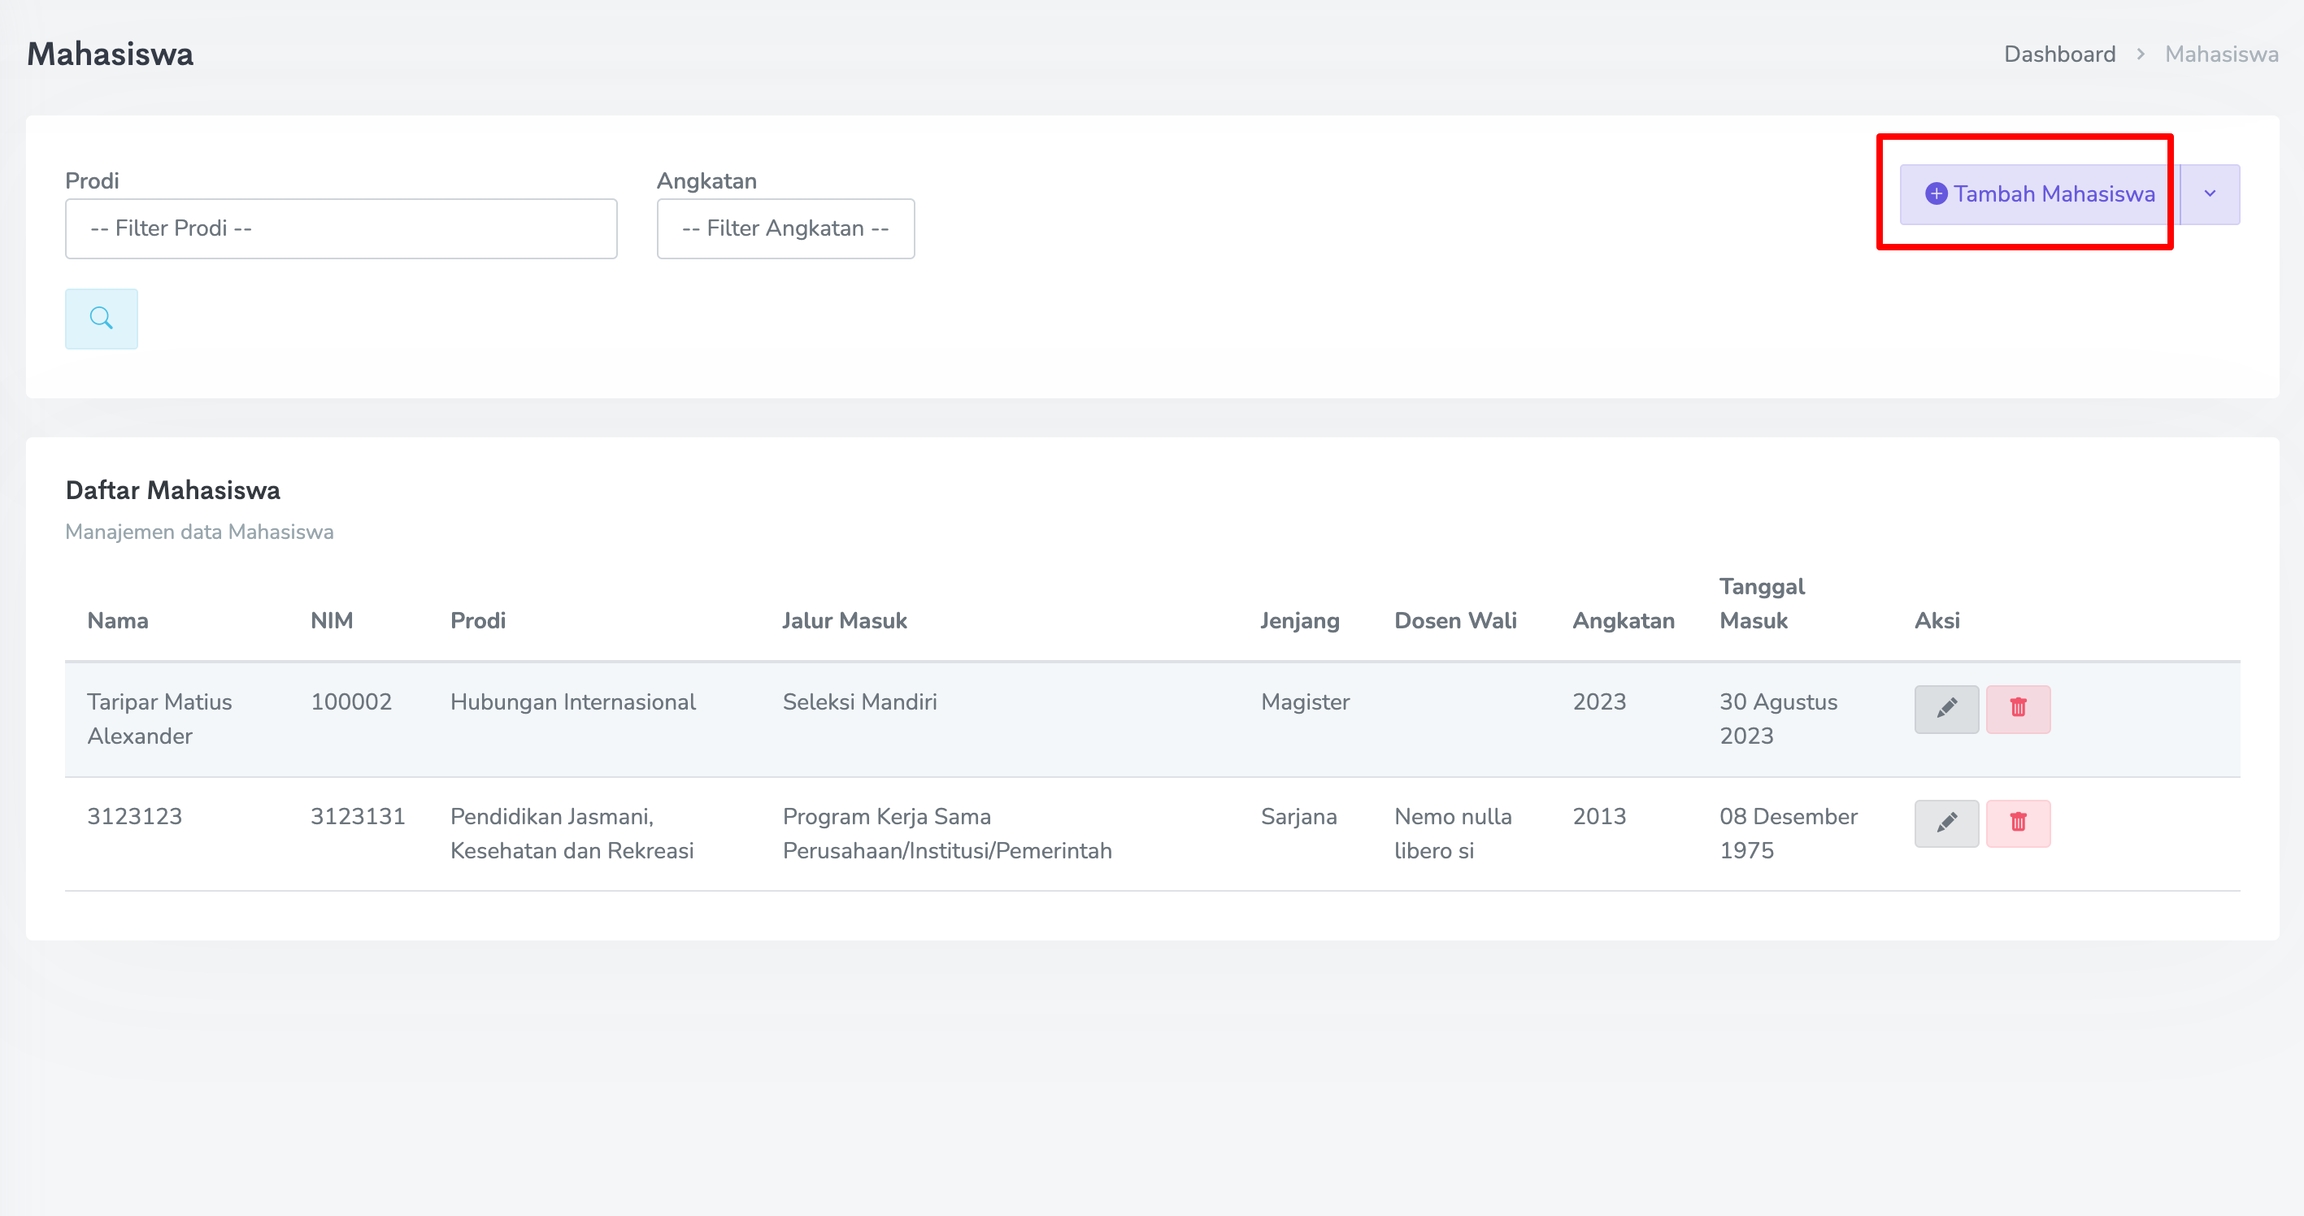Screen dimensions: 2304x1216
Task: Click the plus icon on Tambah Mahasiswa
Action: tap(1936, 194)
